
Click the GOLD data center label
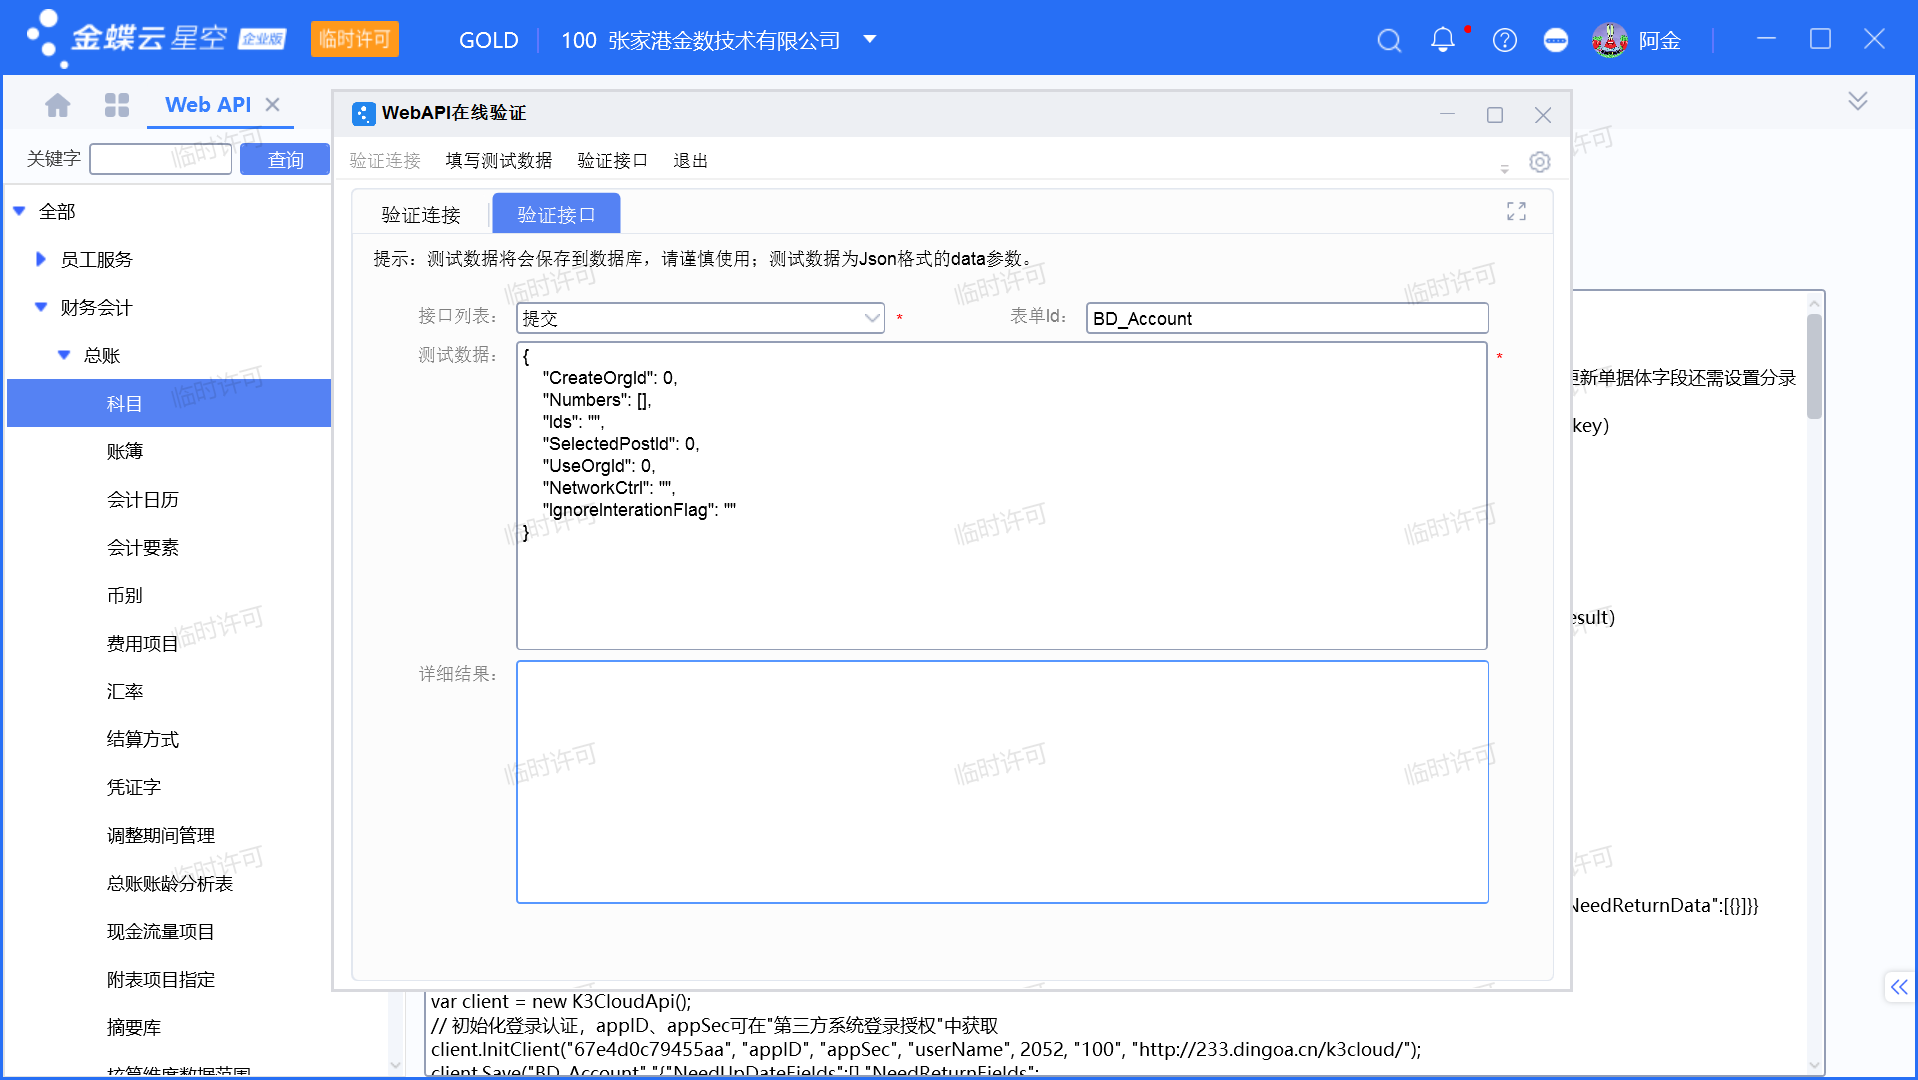(x=488, y=40)
